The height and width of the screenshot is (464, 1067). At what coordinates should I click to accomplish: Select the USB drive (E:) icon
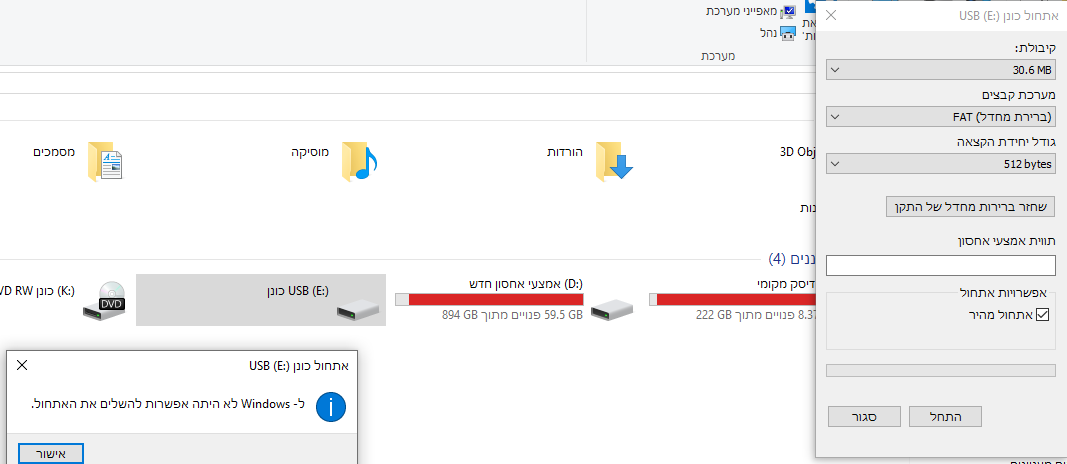tap(359, 311)
